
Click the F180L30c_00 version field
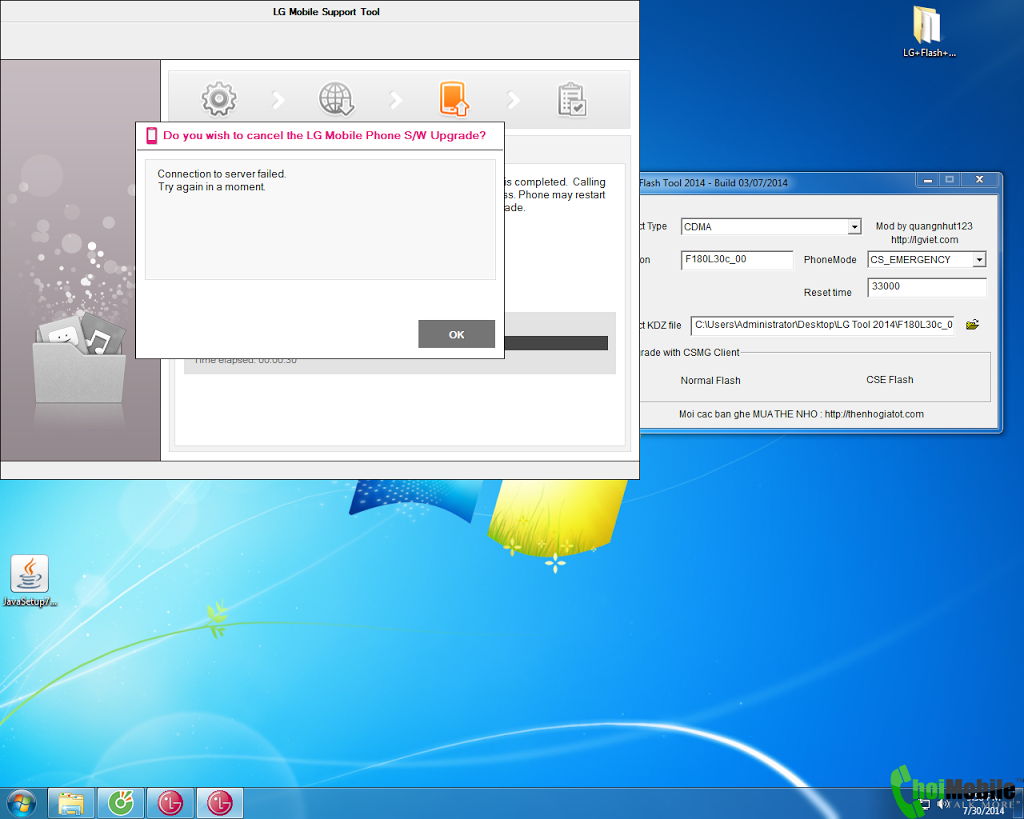pos(737,259)
